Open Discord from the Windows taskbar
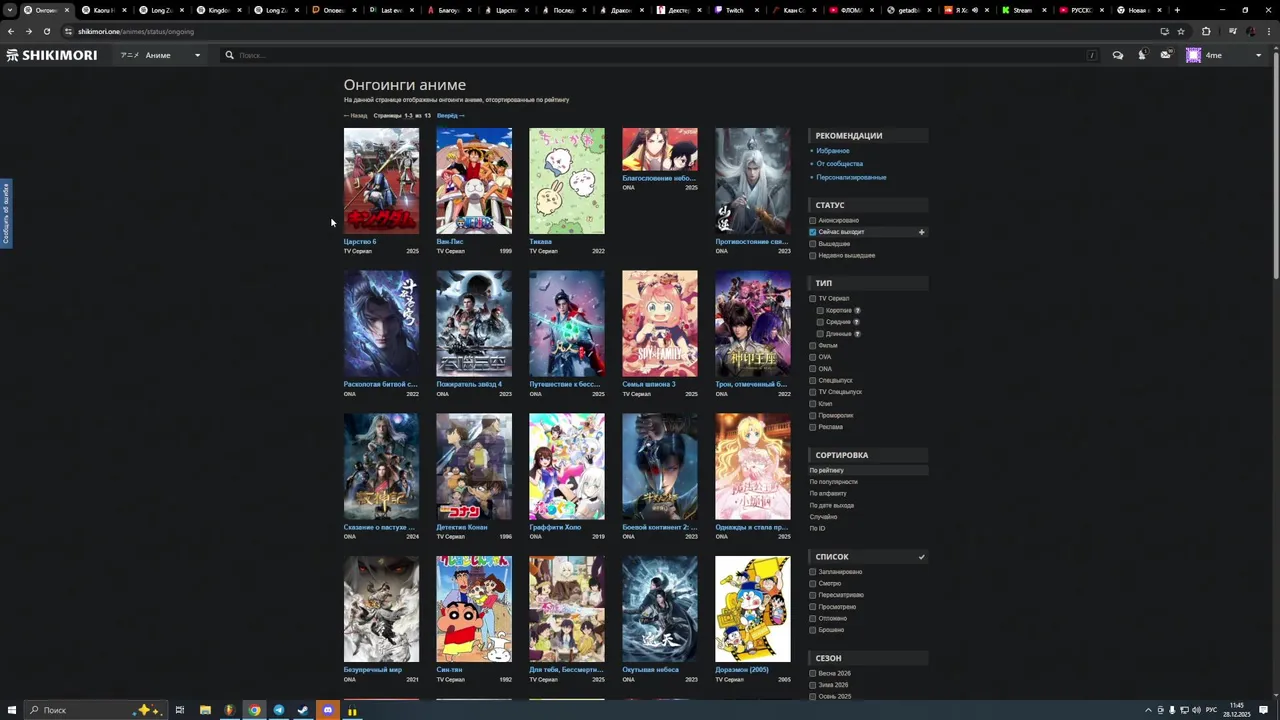 [x=328, y=710]
